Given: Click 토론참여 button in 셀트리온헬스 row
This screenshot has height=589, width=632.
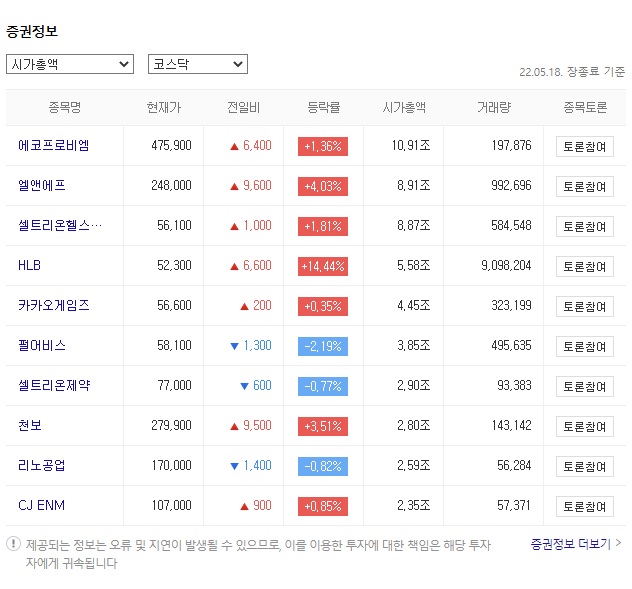Looking at the screenshot, I should (585, 226).
